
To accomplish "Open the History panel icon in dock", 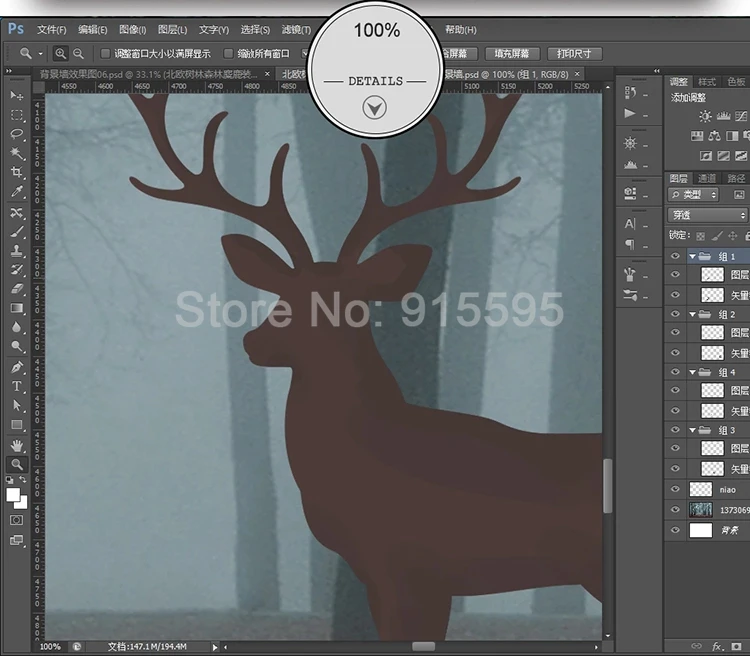I will [630, 92].
